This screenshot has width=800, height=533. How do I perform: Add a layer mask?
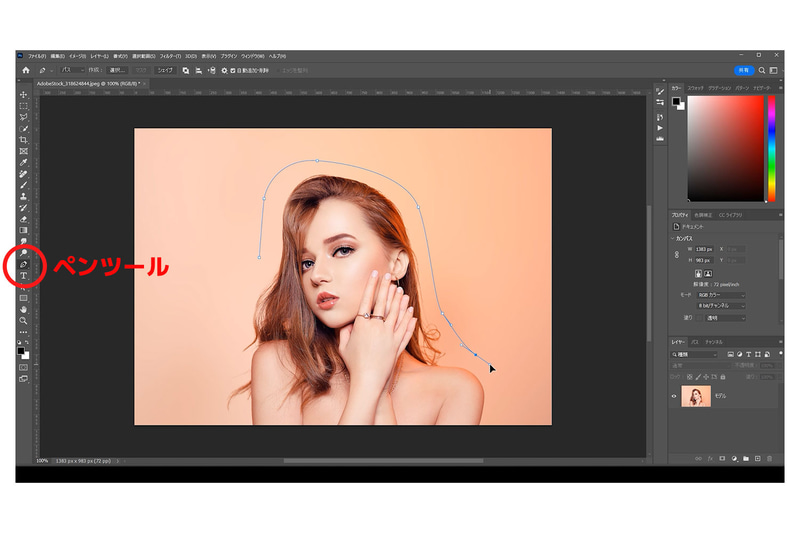pos(722,459)
